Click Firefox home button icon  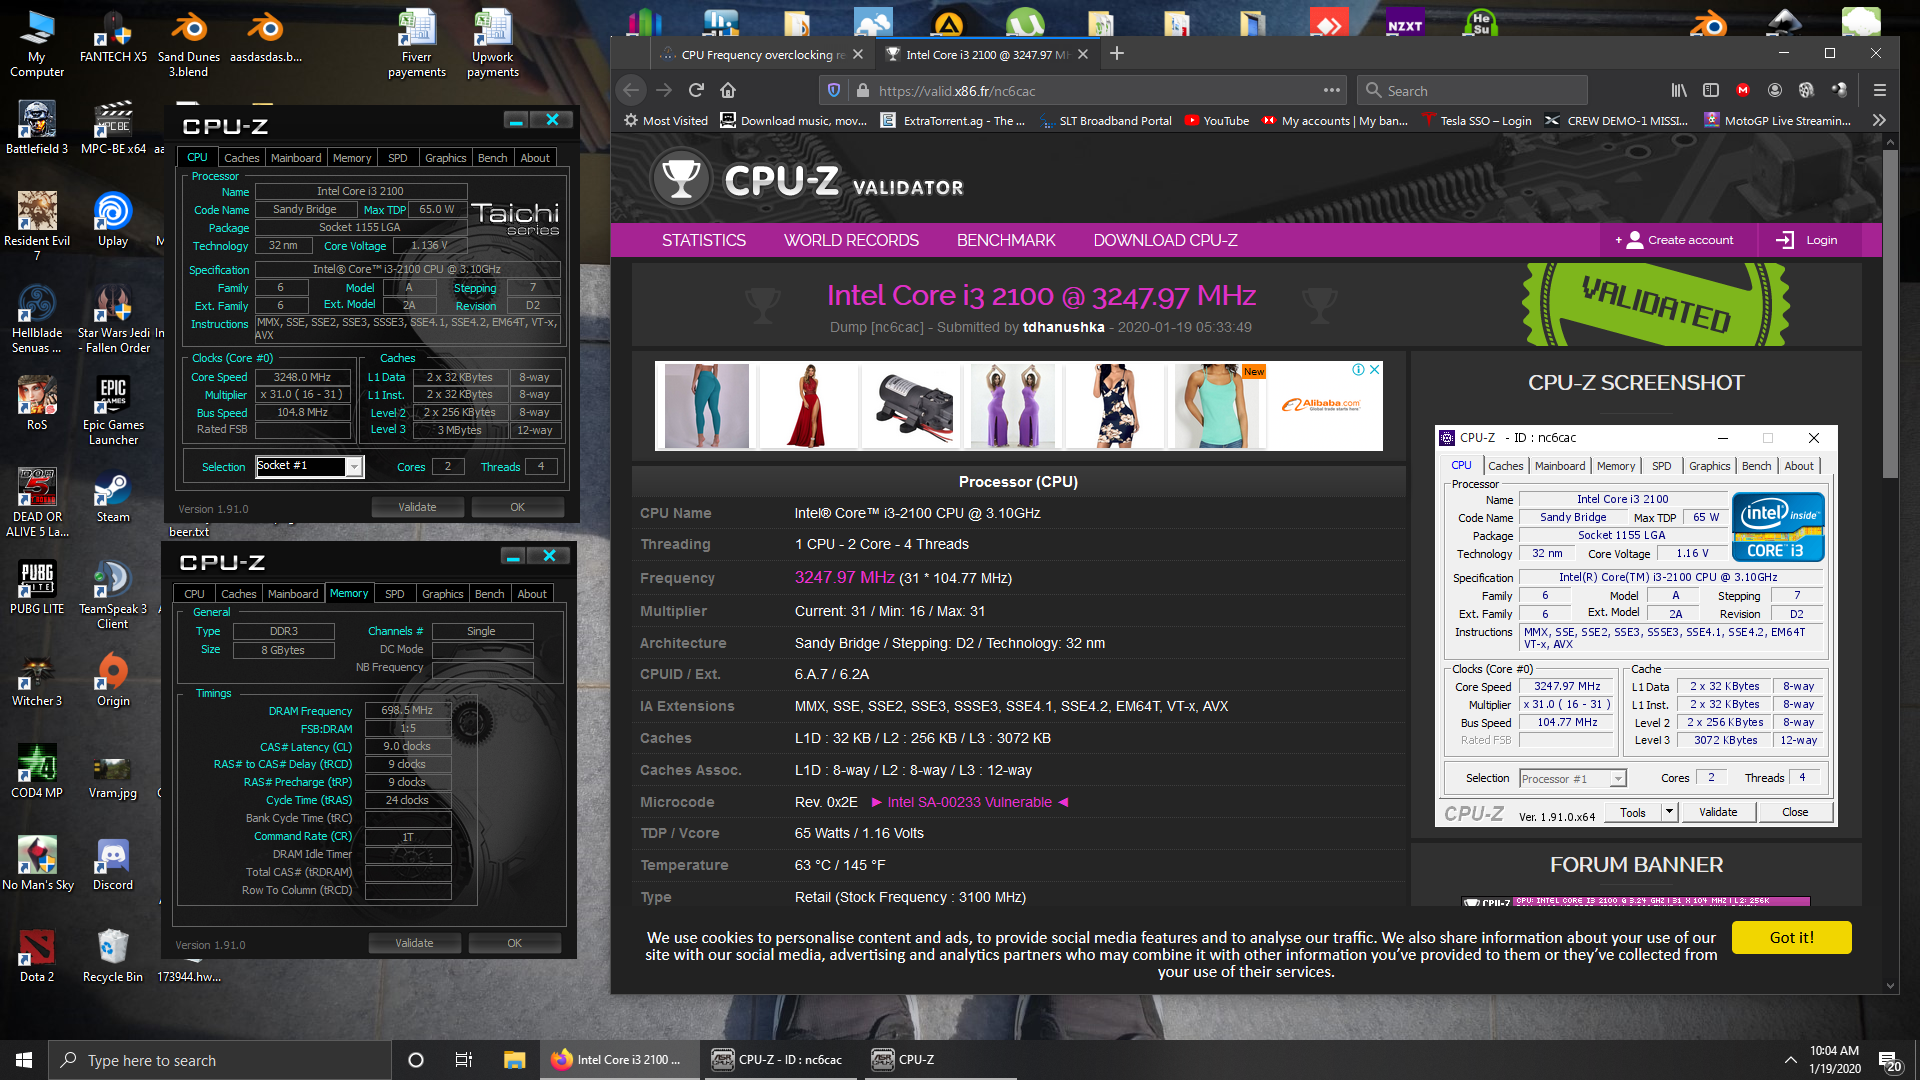(728, 90)
